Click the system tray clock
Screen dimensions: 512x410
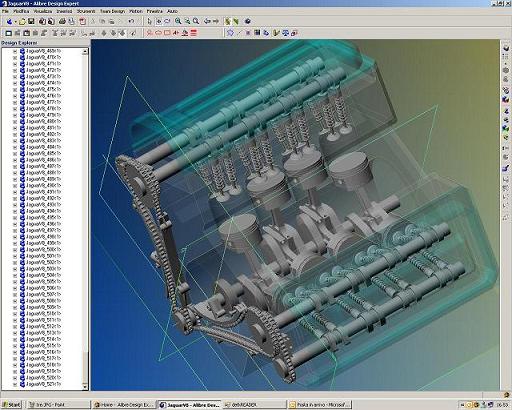tap(502, 405)
